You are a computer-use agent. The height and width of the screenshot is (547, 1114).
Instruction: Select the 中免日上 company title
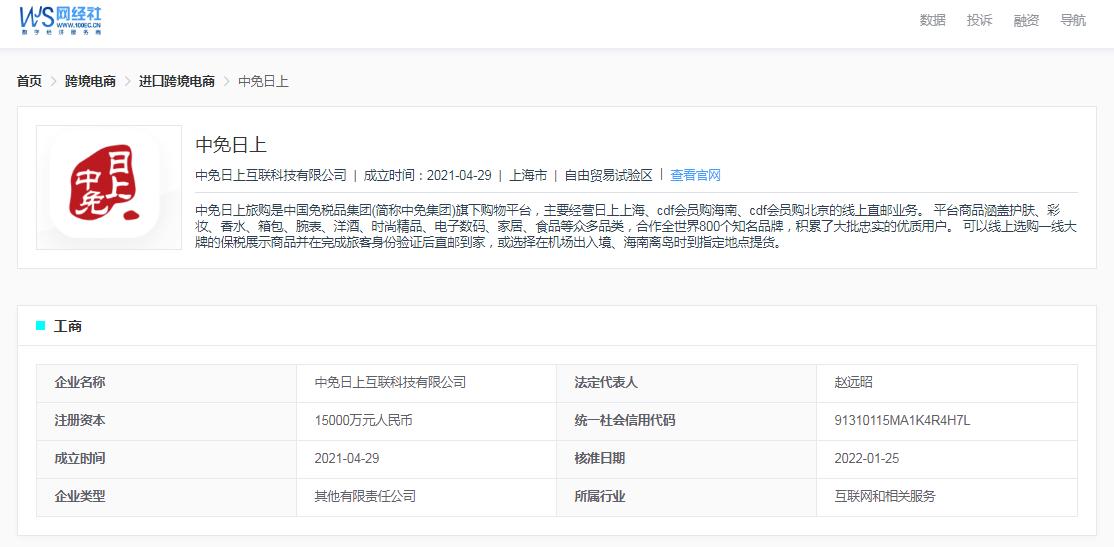[x=231, y=145]
